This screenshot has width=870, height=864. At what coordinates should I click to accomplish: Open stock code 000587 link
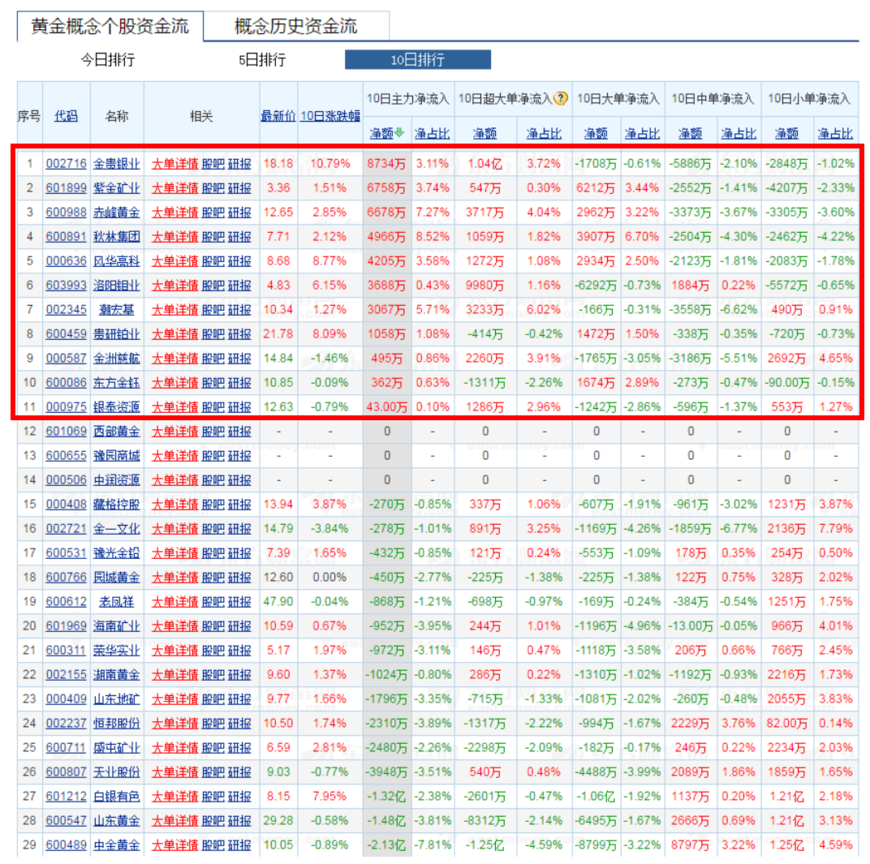point(66,358)
